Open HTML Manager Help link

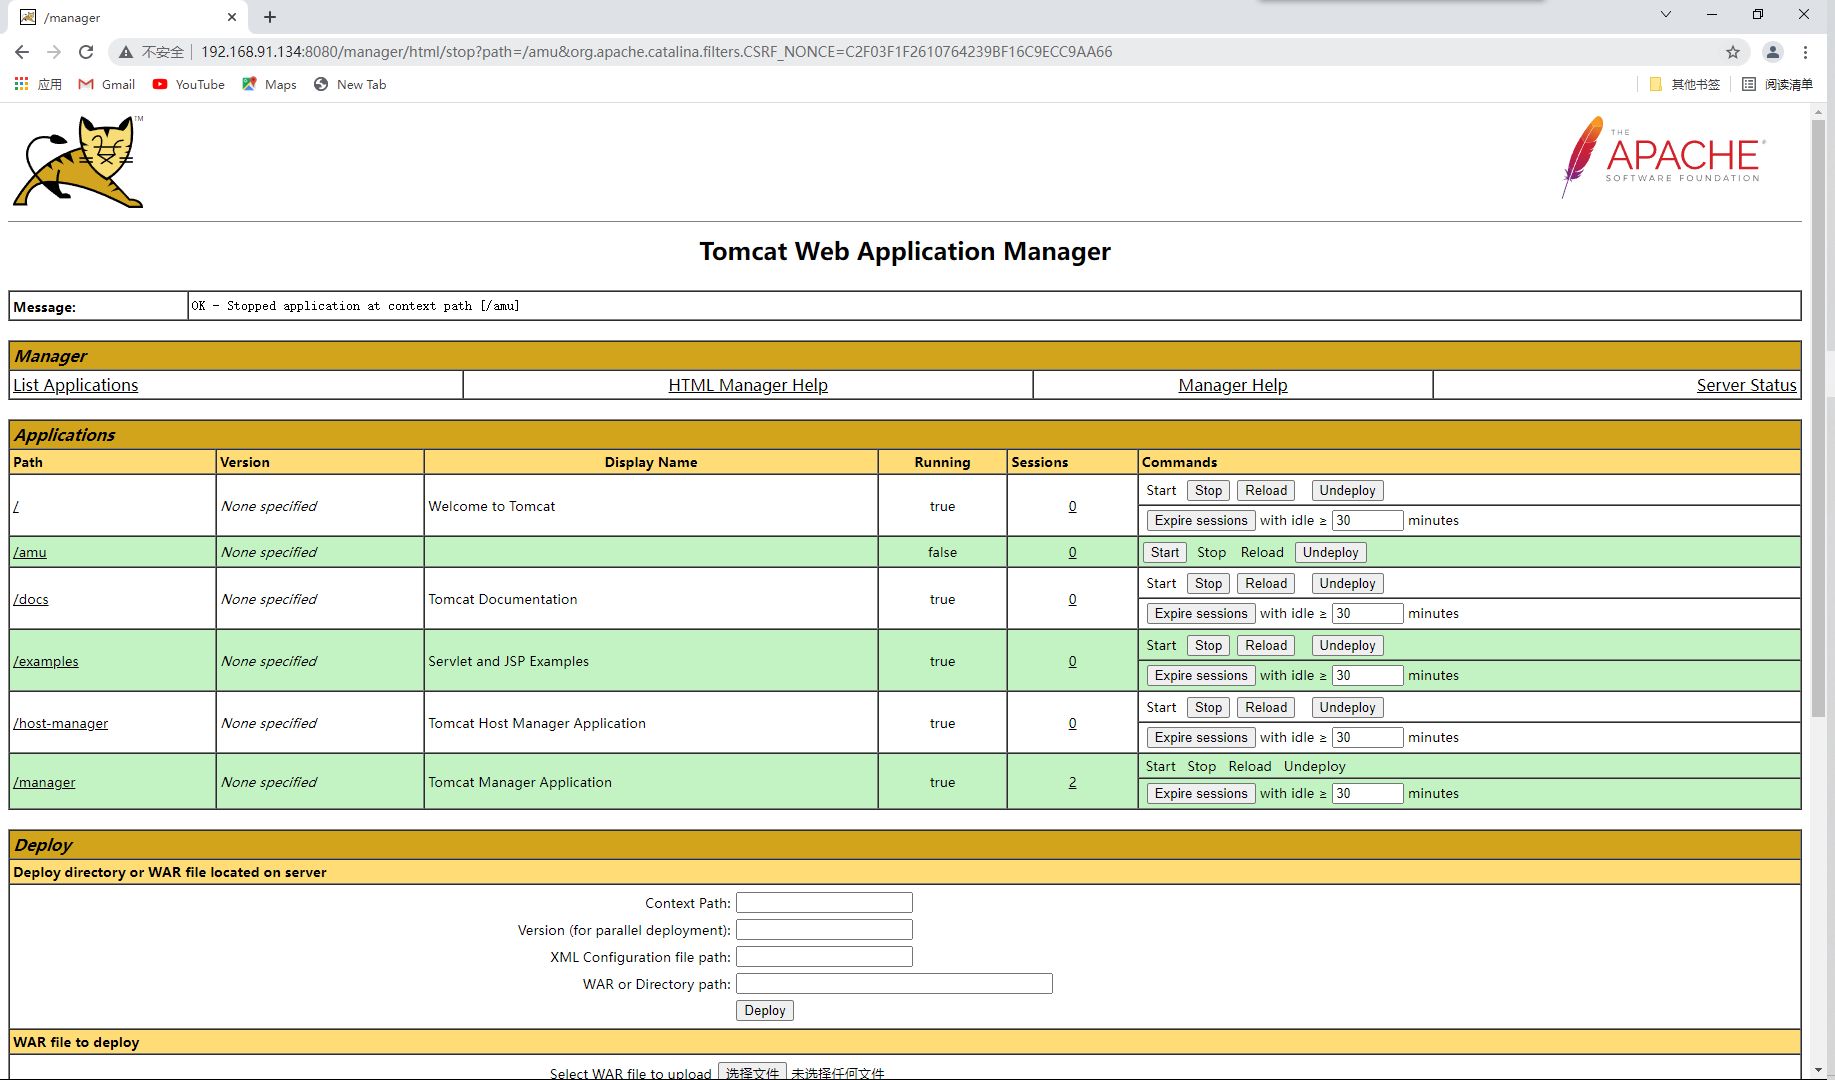pyautogui.click(x=748, y=385)
